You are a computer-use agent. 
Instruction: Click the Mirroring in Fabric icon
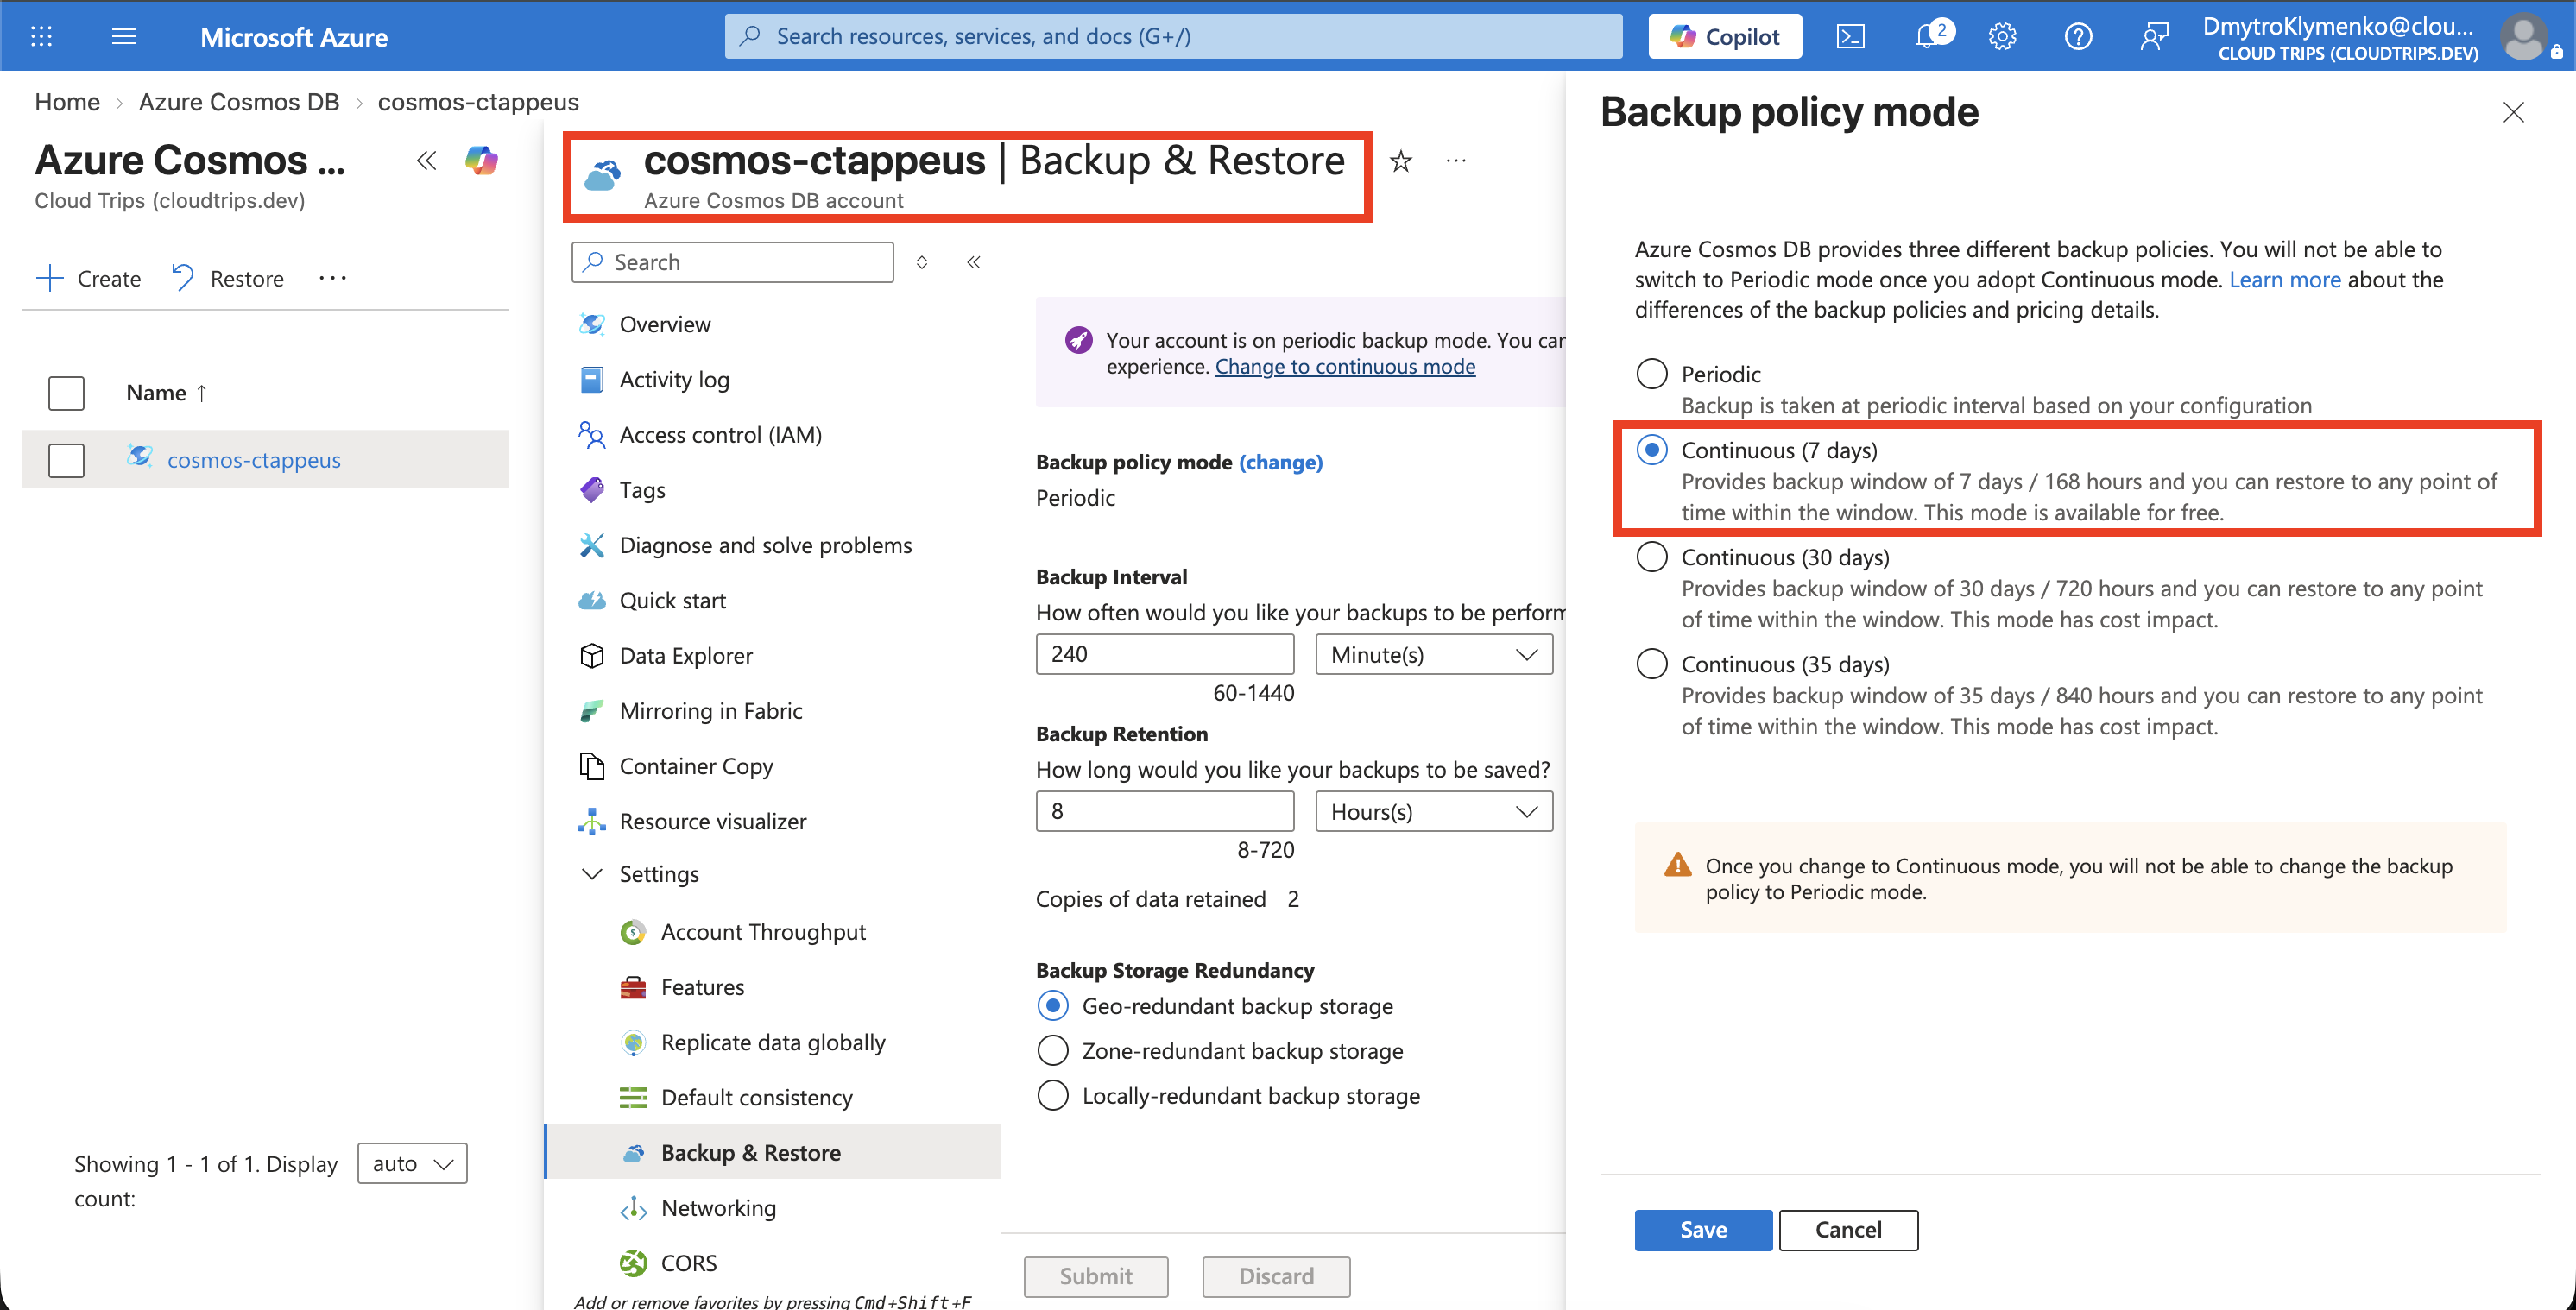pos(592,711)
